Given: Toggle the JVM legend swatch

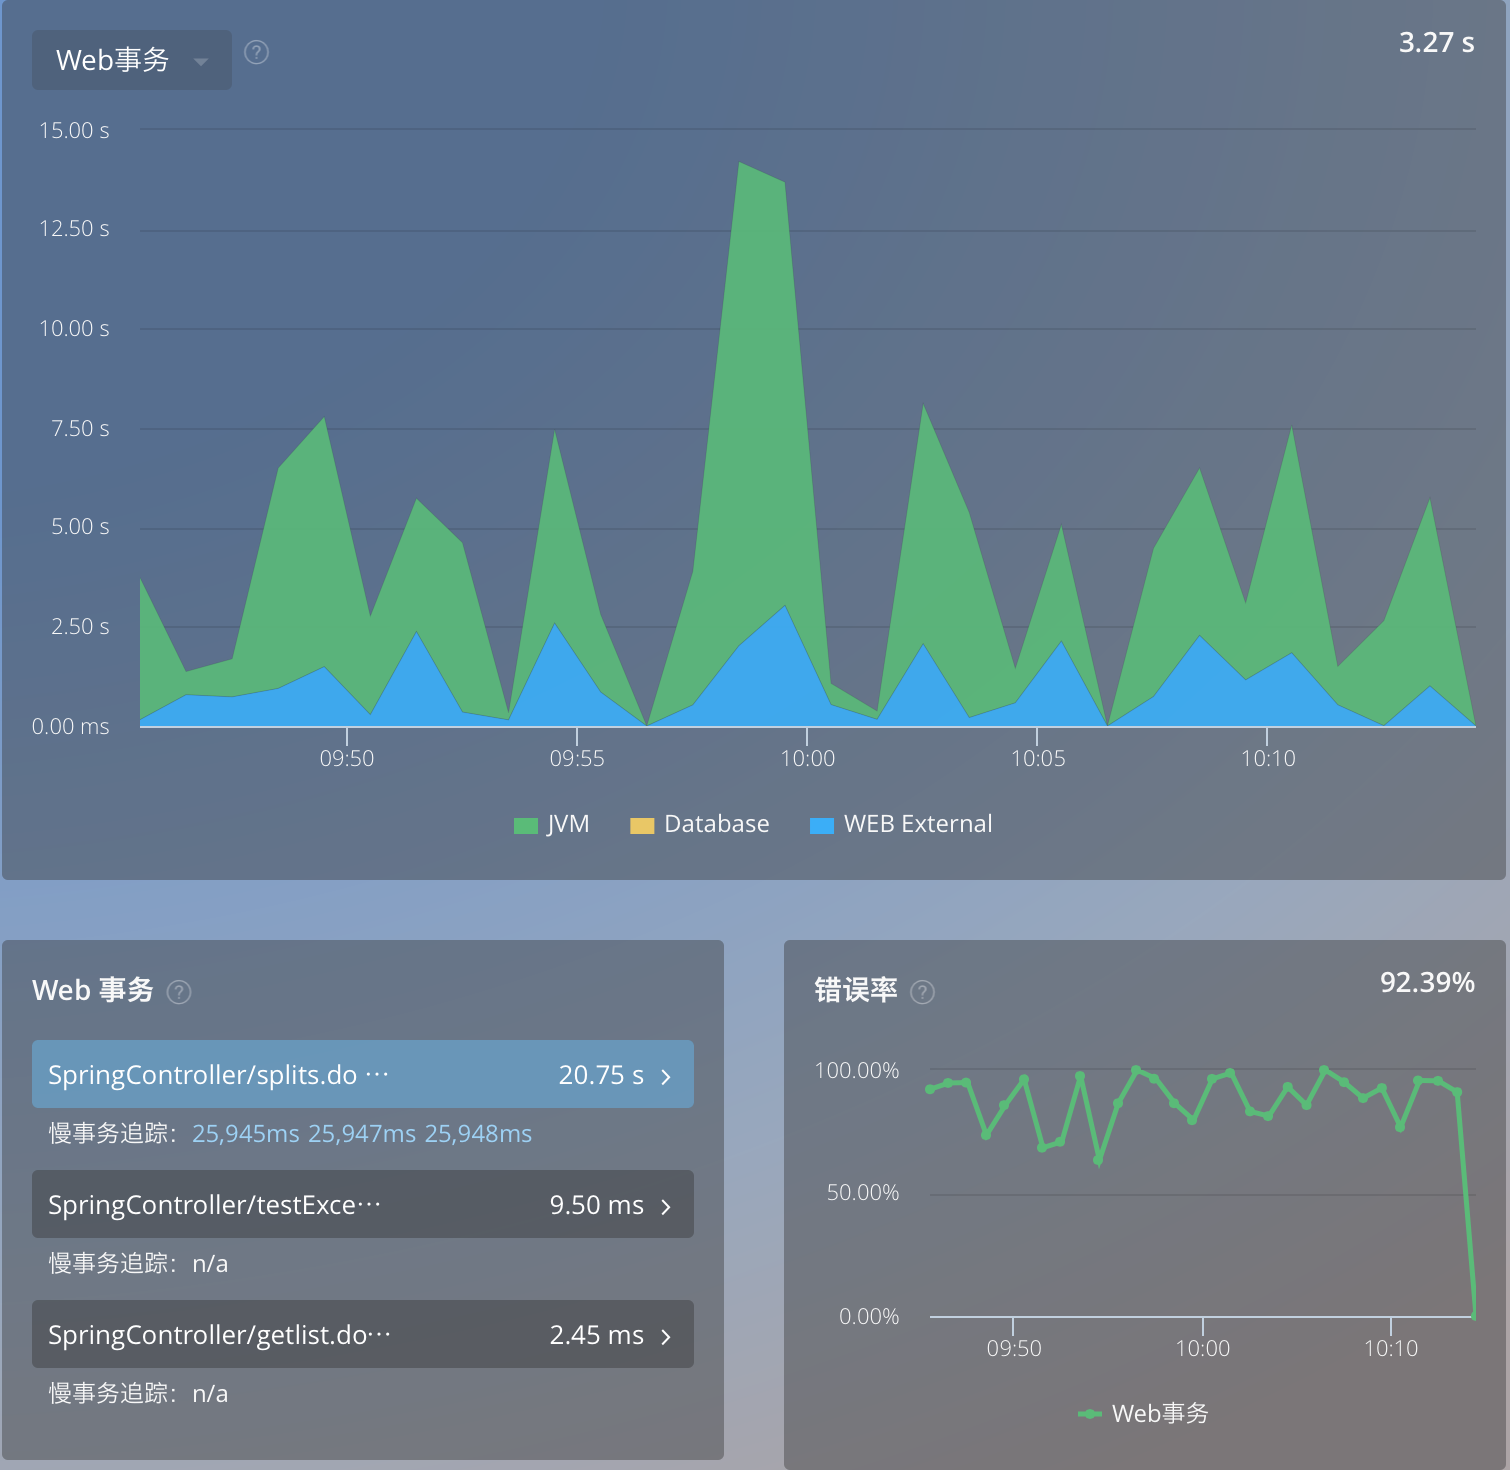Looking at the screenshot, I should pos(525,825).
